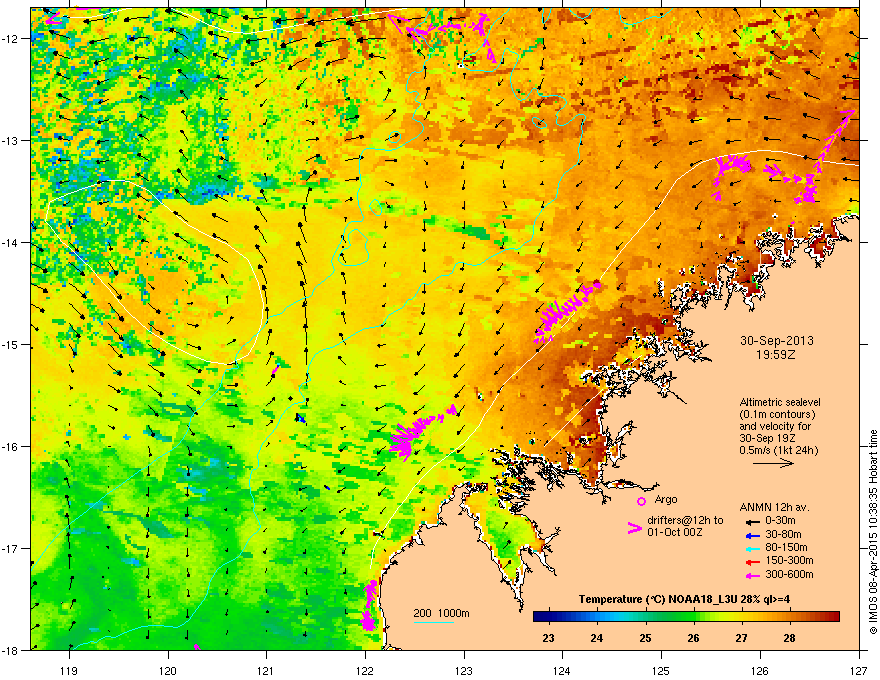The height and width of the screenshot is (680, 880).
Task: Click the longitude label 125 on bottom axis
Action: pos(661,670)
